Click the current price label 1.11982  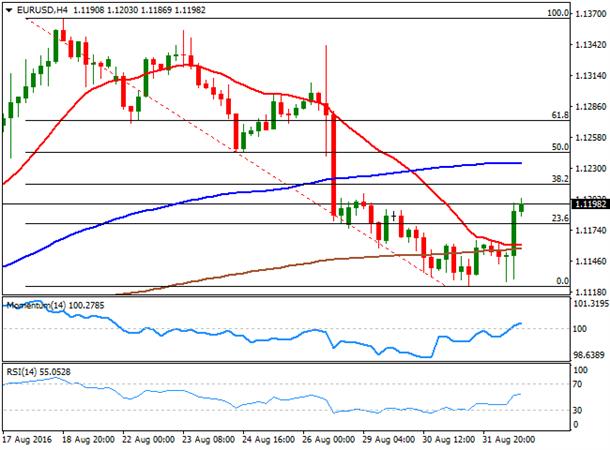591,204
